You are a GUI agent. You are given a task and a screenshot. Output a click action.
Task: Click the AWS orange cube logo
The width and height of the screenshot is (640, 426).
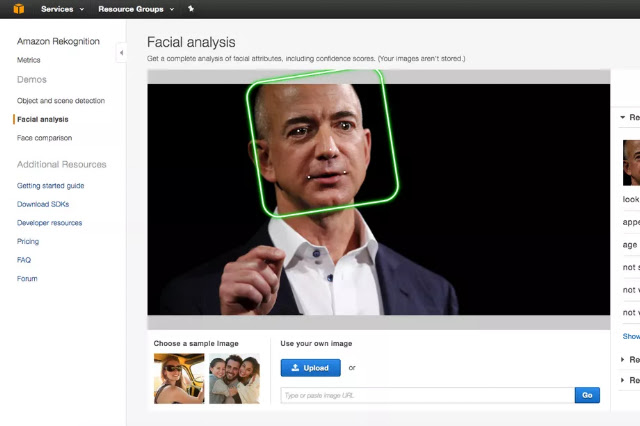(19, 9)
